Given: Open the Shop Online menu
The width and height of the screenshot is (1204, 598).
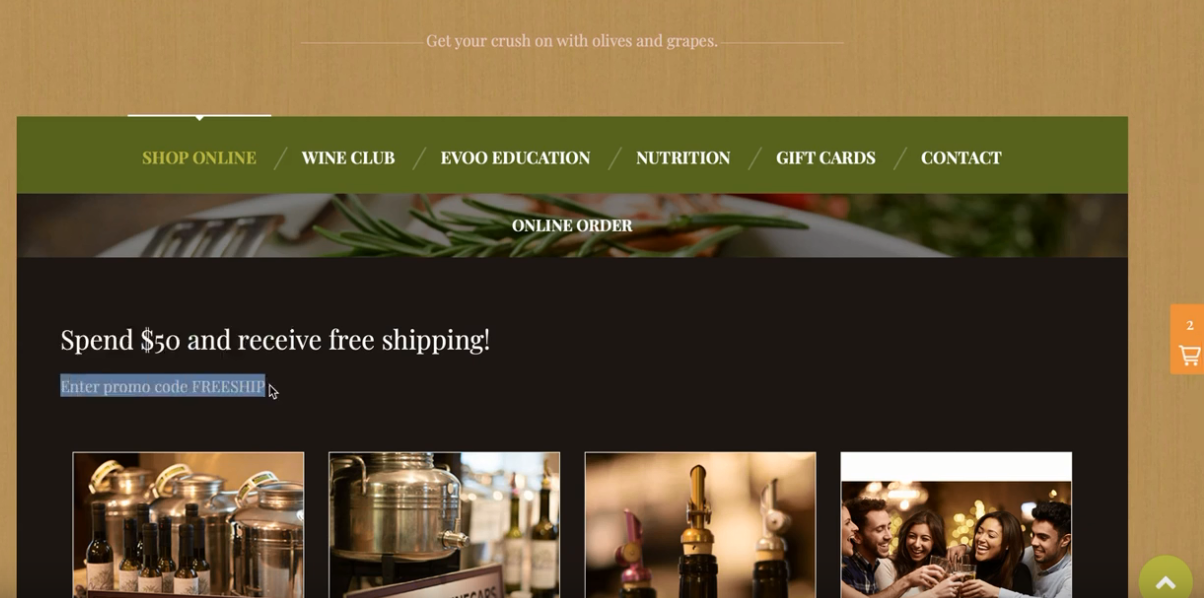Looking at the screenshot, I should point(199,158).
